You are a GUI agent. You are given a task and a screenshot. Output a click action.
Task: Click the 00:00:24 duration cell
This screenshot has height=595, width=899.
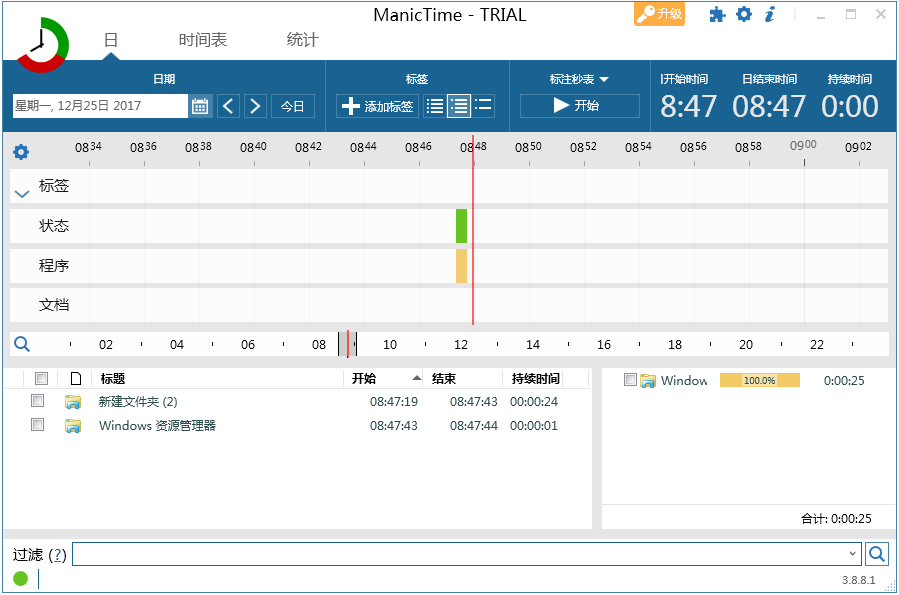pos(534,402)
